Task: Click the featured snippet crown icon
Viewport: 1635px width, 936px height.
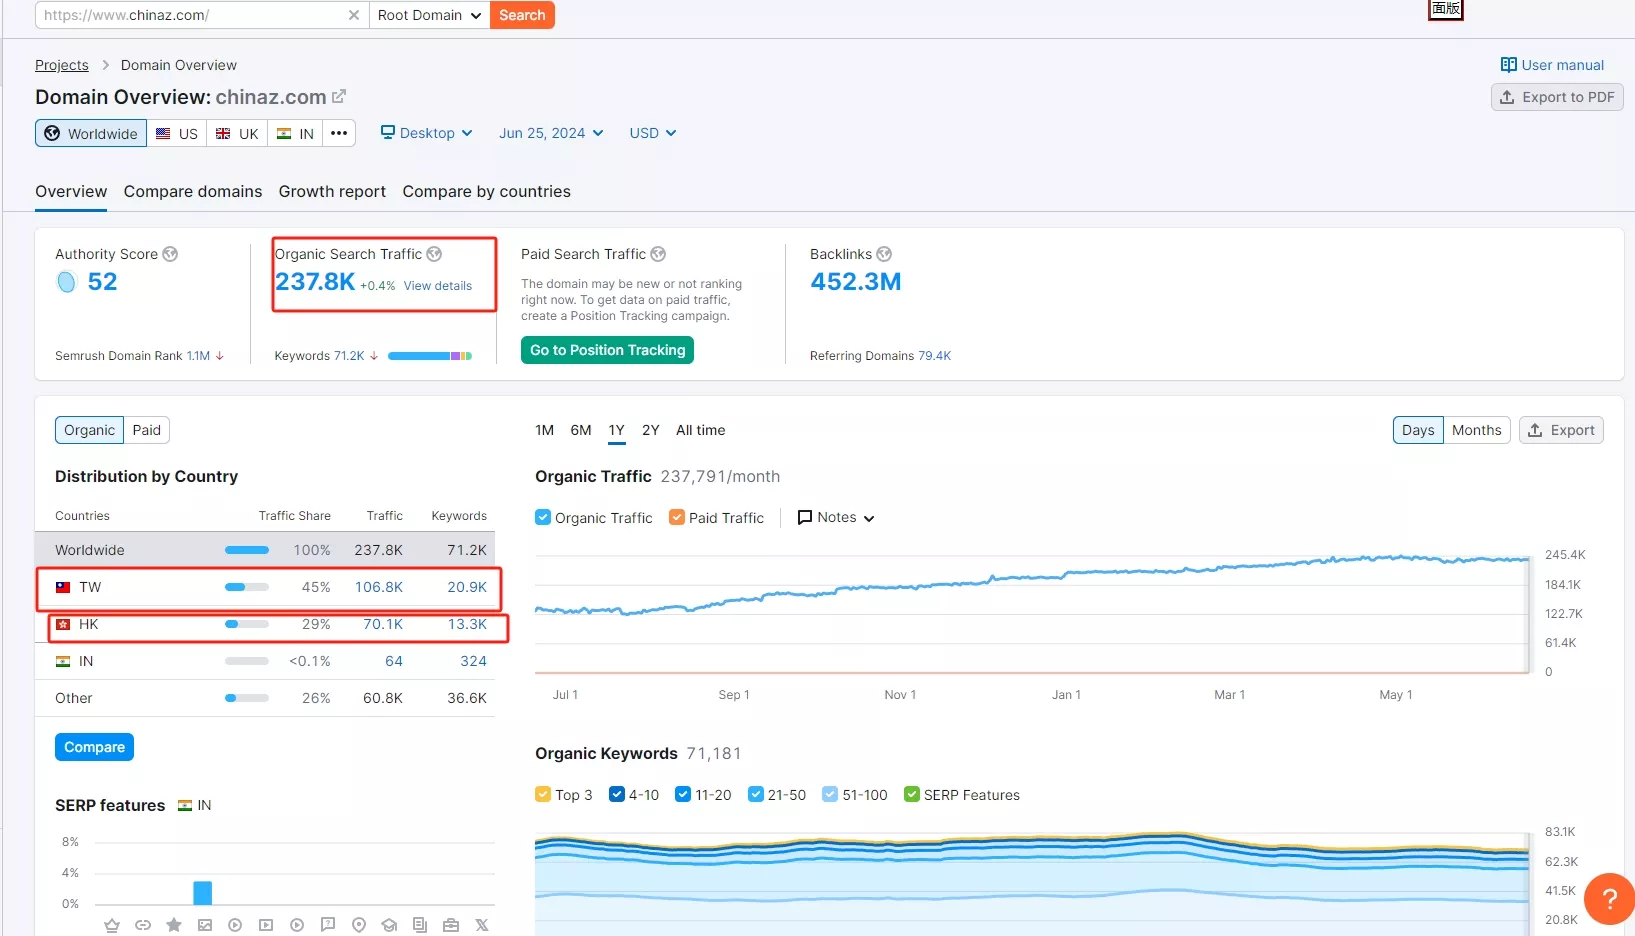Action: tap(112, 925)
